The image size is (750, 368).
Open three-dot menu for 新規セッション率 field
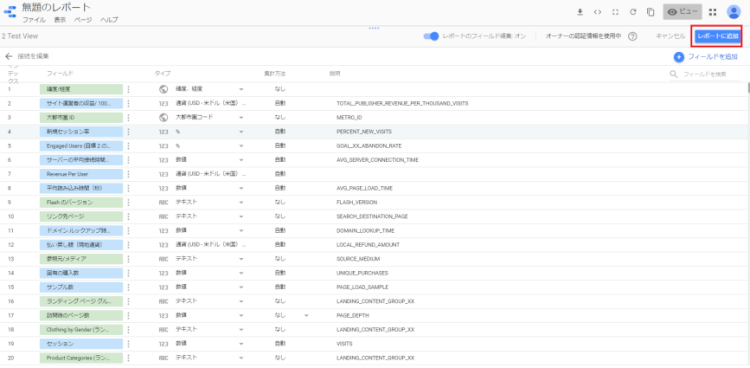coord(128,132)
